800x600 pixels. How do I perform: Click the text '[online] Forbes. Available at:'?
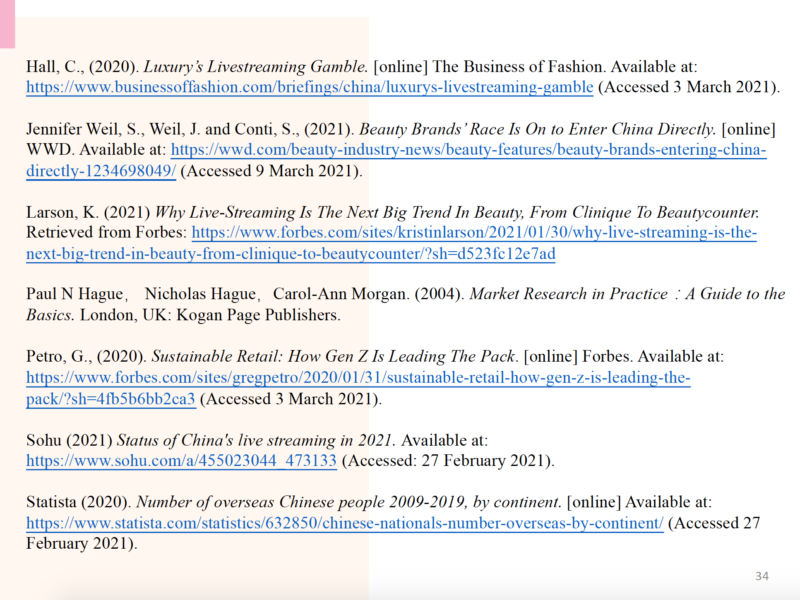coord(623,356)
